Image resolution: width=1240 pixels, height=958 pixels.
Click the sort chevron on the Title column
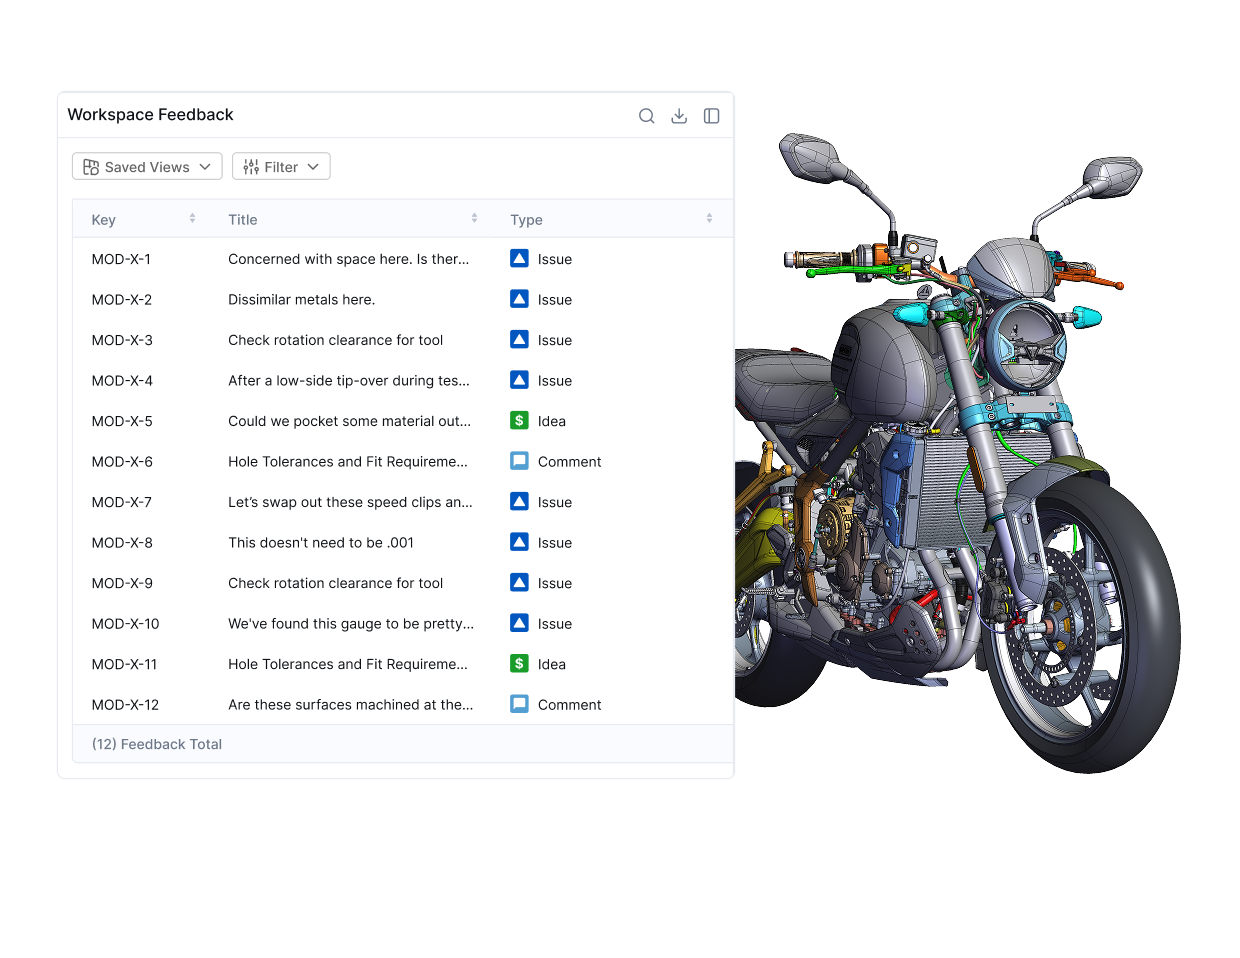pyautogui.click(x=474, y=217)
